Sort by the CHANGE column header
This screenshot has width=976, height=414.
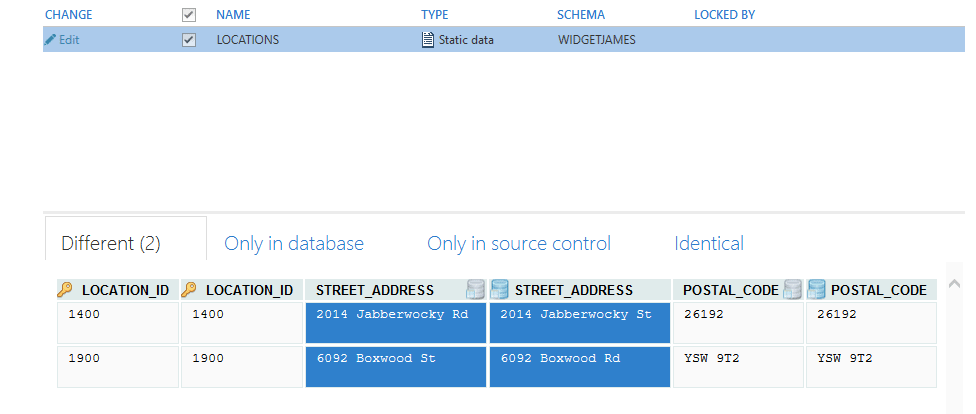point(68,15)
